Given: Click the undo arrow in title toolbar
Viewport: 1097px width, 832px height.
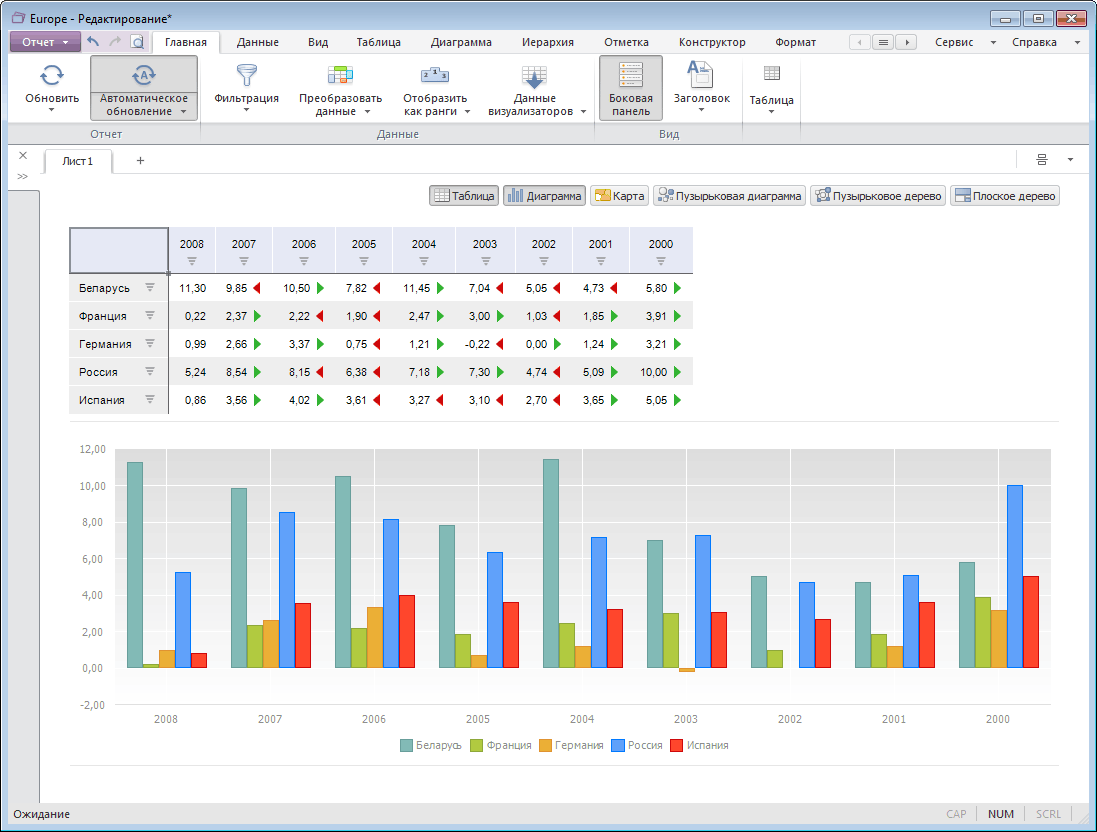Looking at the screenshot, I should pos(94,42).
